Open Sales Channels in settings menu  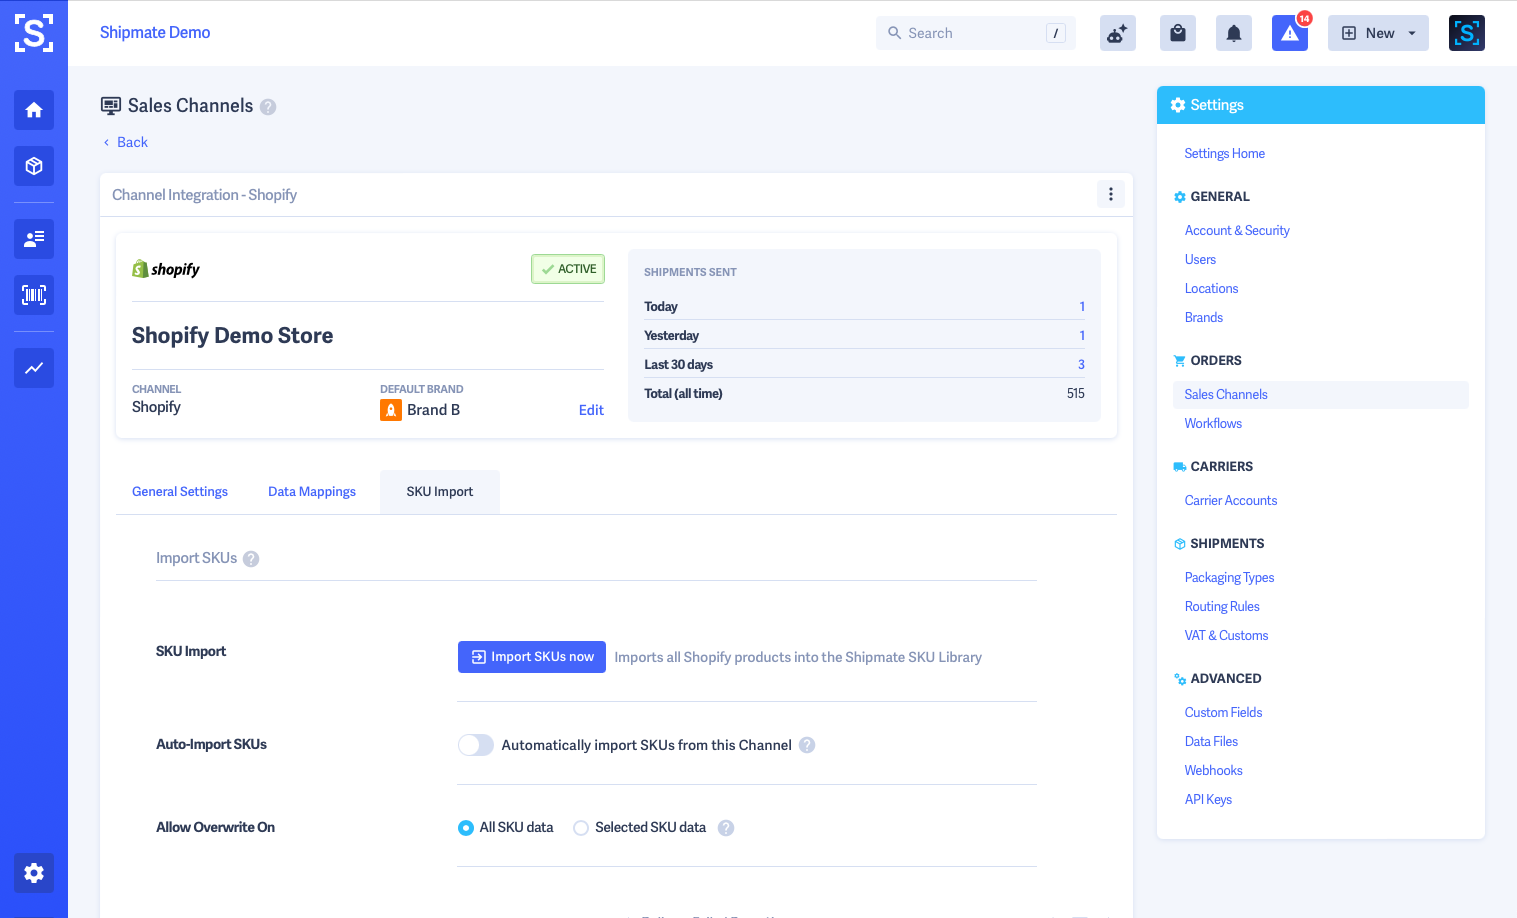point(1320,395)
